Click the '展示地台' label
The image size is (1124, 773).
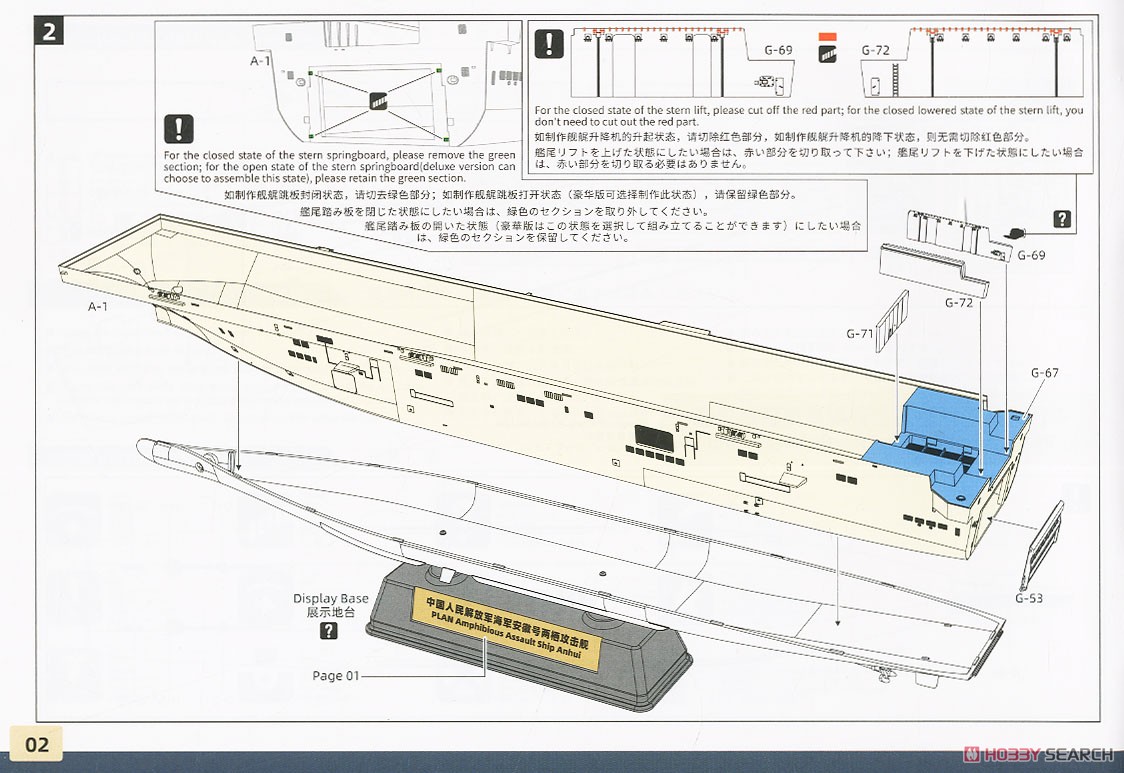[x=330, y=612]
